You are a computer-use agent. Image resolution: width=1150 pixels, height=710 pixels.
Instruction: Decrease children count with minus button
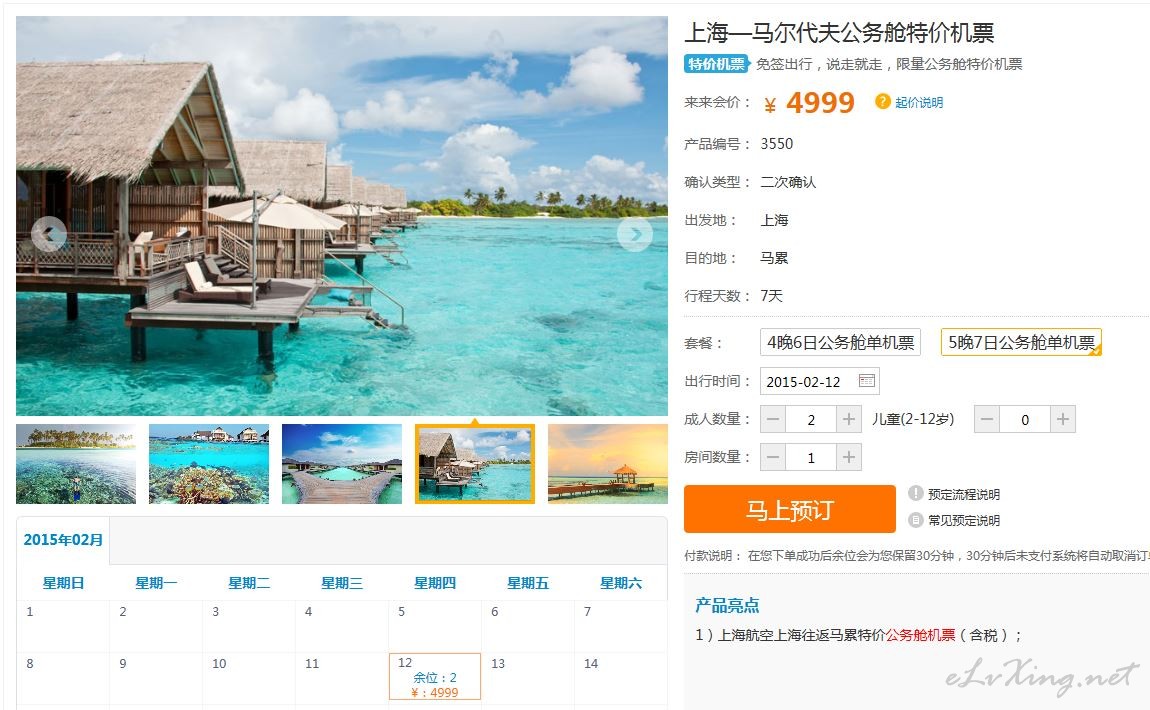coord(987,420)
